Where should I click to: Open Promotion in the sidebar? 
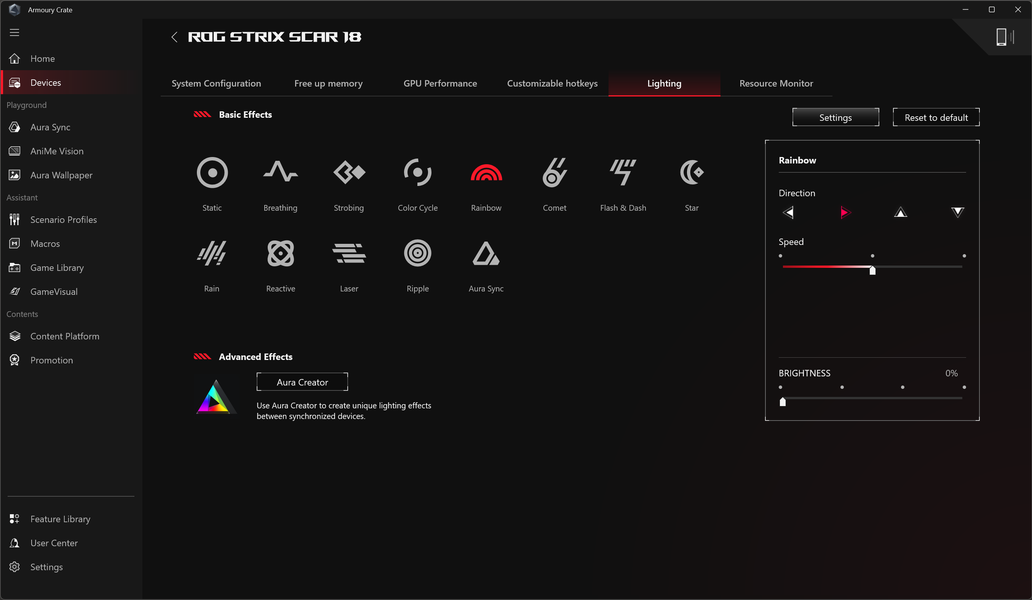point(71,360)
